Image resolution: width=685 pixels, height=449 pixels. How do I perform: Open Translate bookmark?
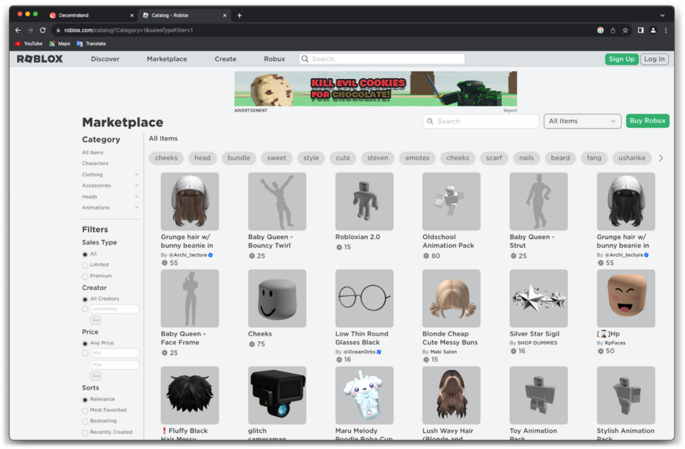tap(91, 44)
